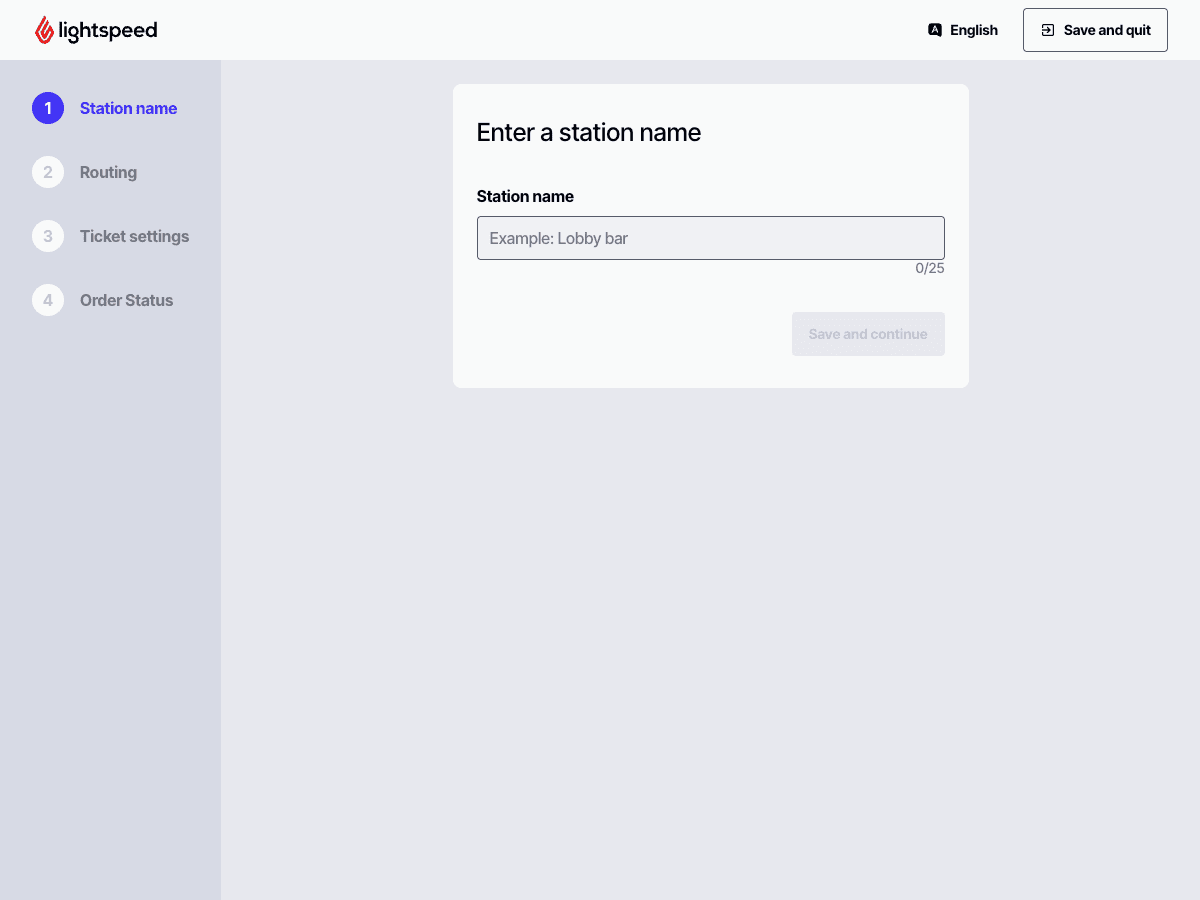Jump to the Ticket settings step
The image size is (1200, 900).
(134, 236)
